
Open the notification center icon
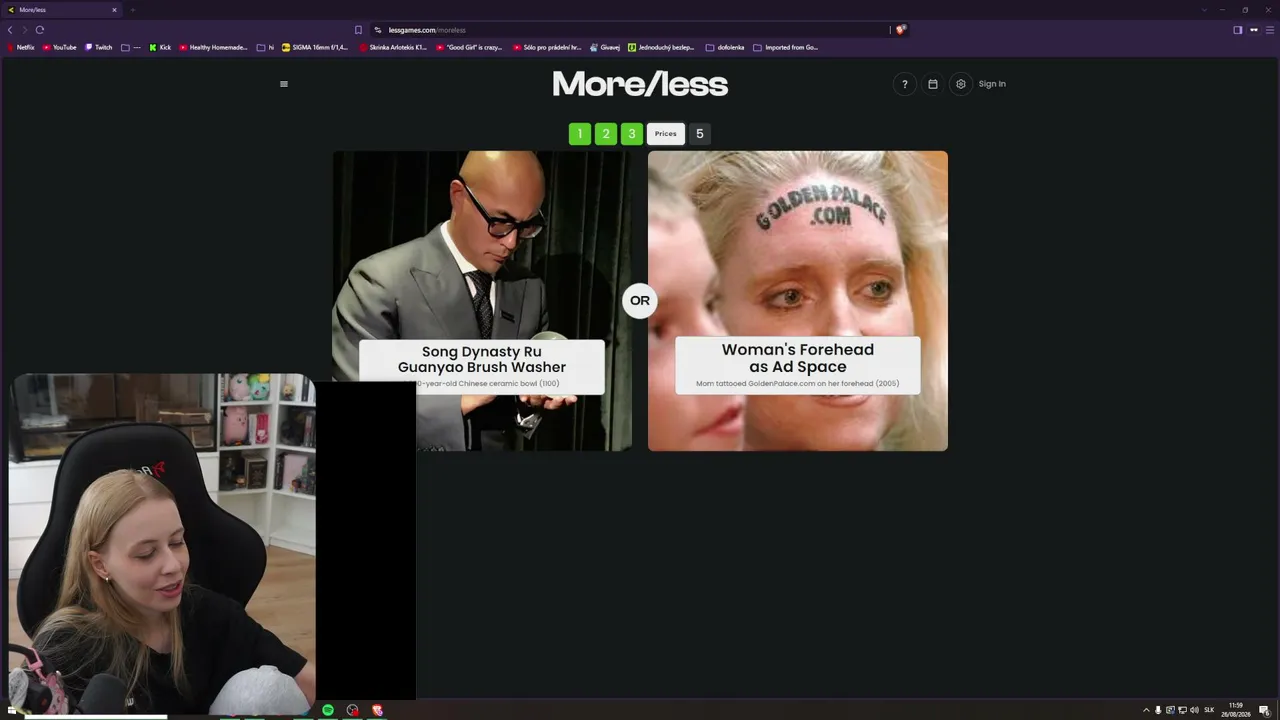coord(1264,710)
